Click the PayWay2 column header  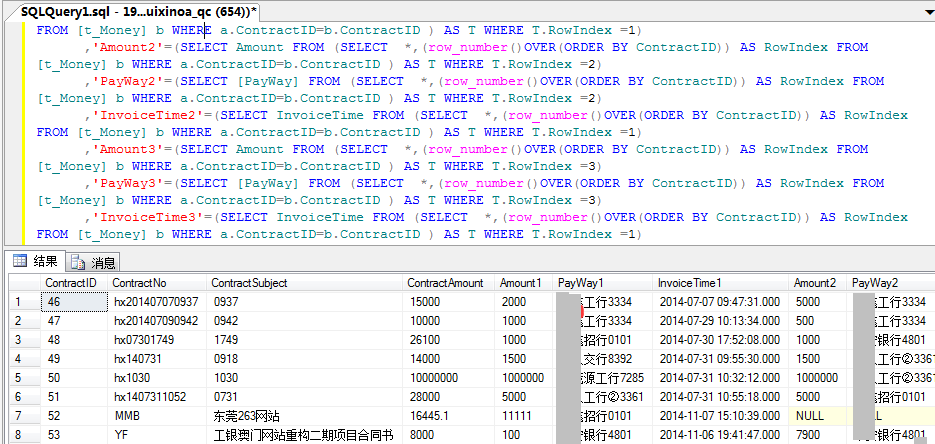891,283
